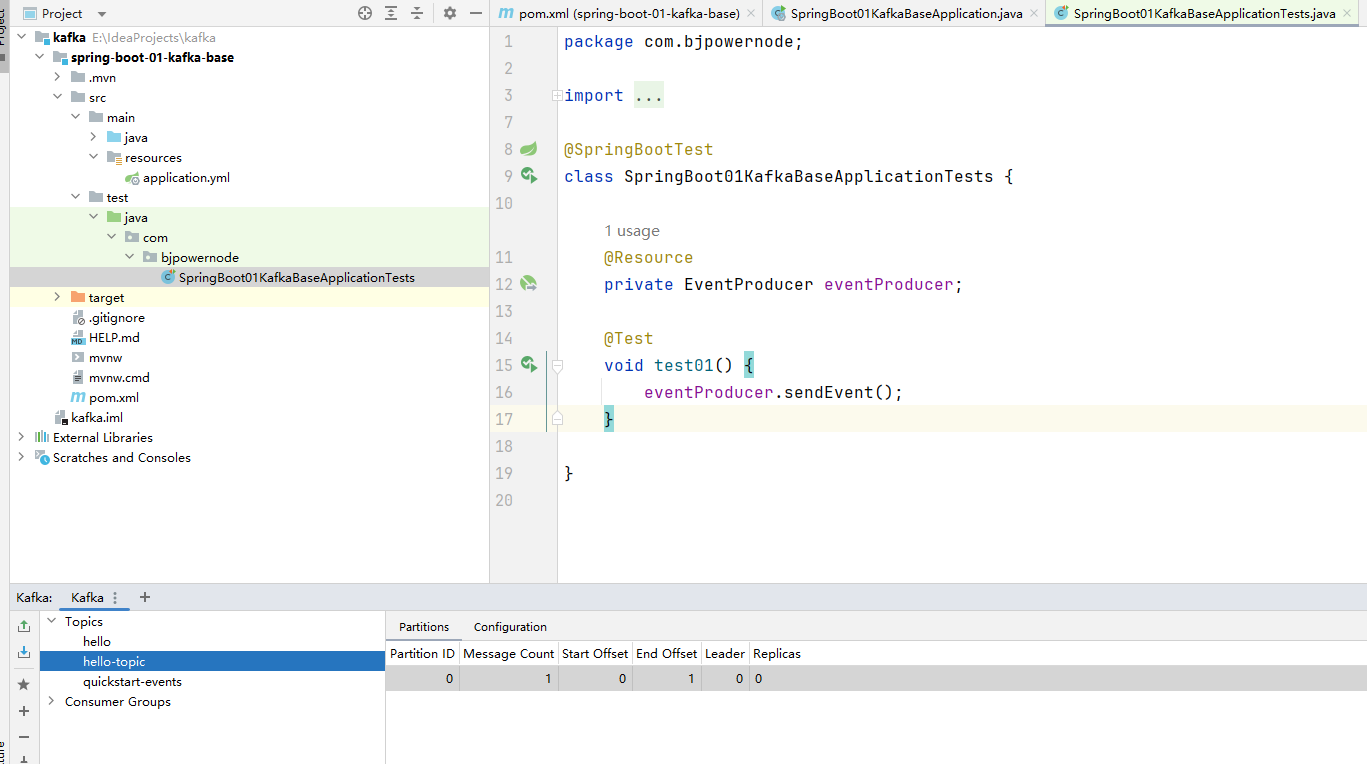Viewport: 1367px width, 764px height.
Task: Click the folded import ellipsis
Action: [x=649, y=95]
